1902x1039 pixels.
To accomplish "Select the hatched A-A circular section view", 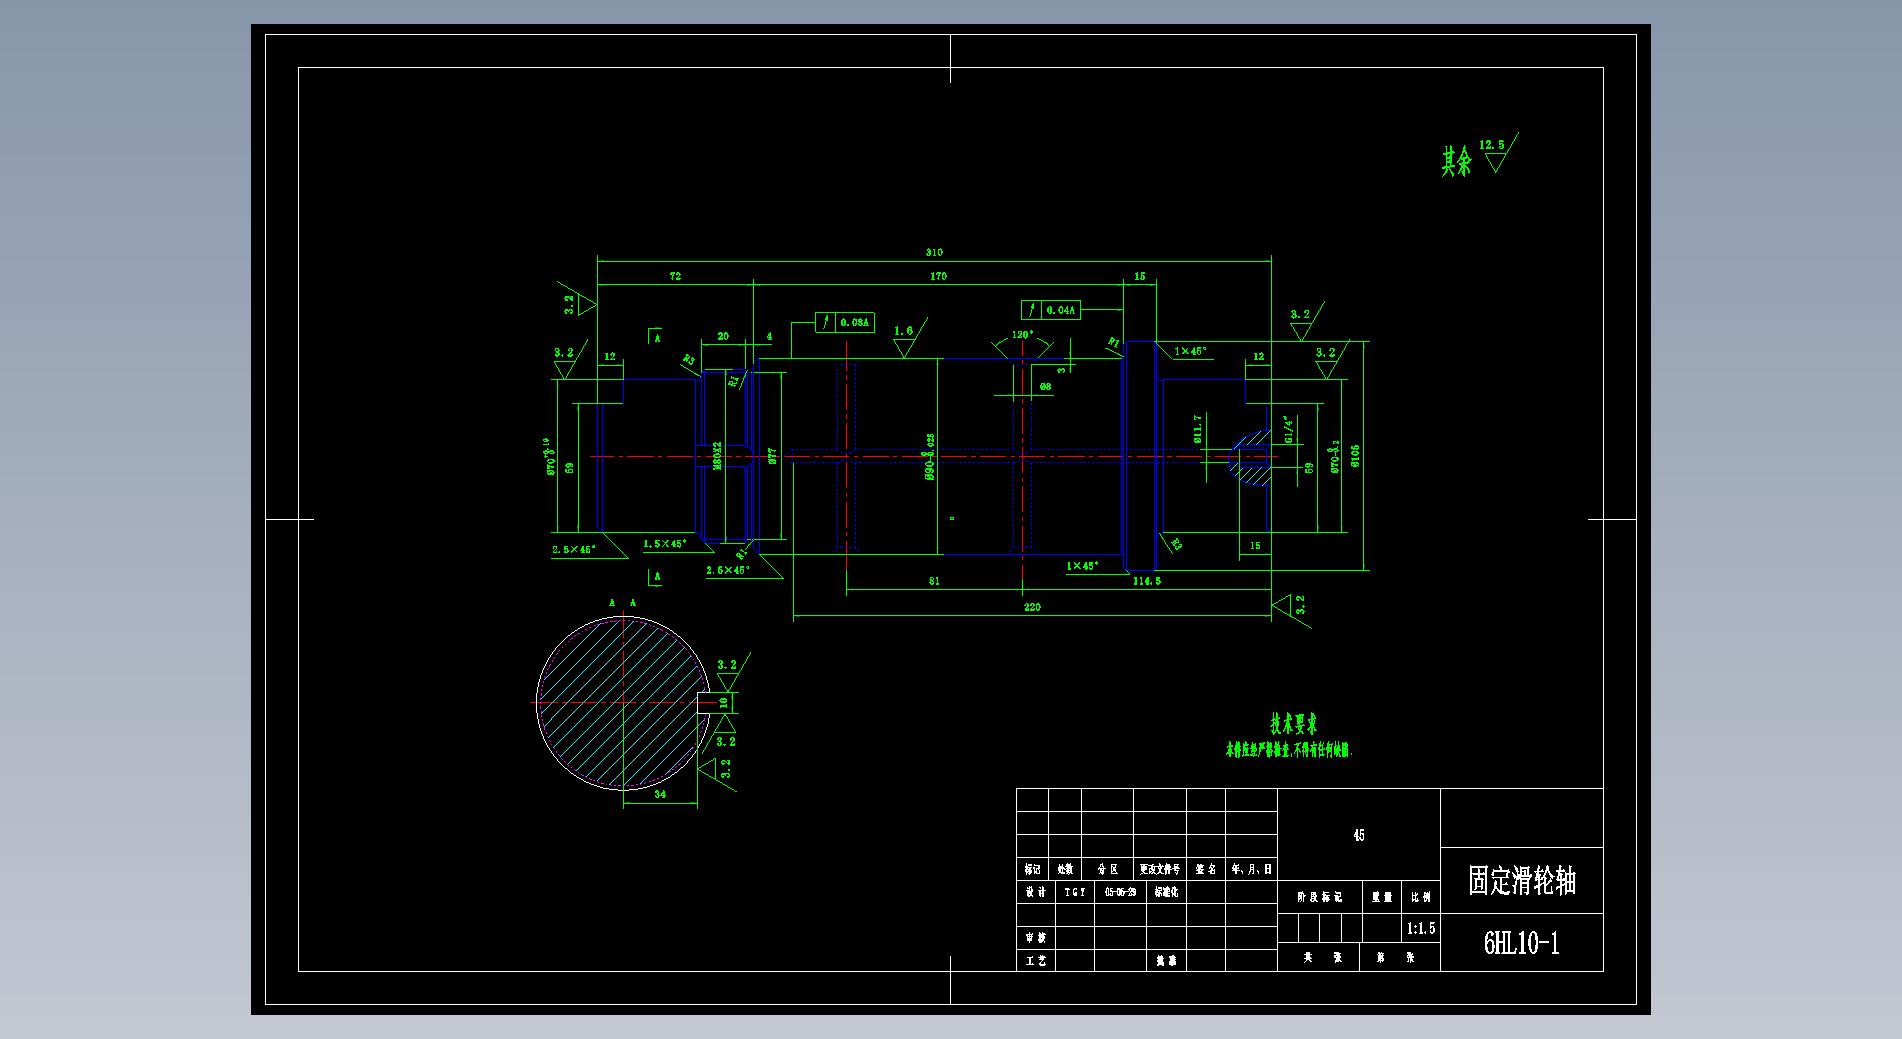I will tap(622, 703).
